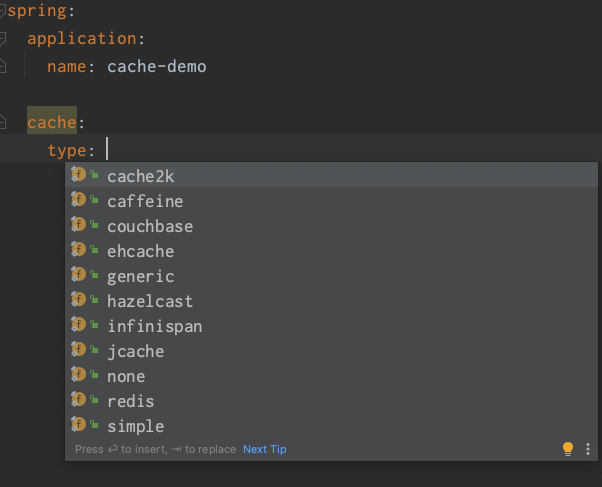The image size is (602, 487).
Task: Click the highlighted cache key
Action: pos(52,123)
